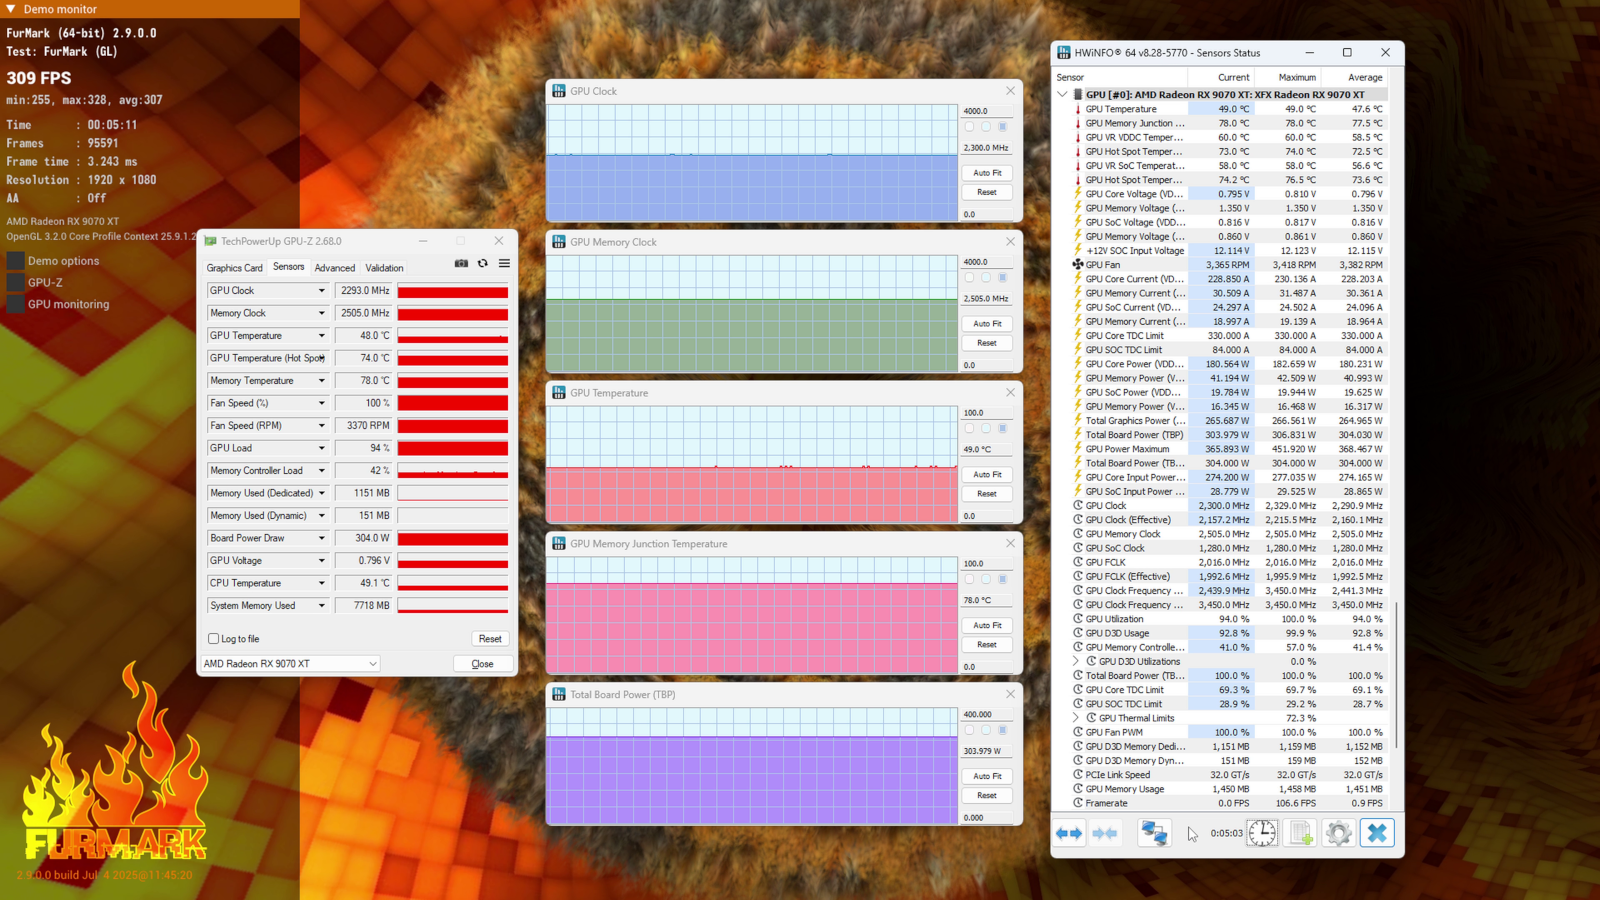Click the shrink columns arrows icon in HWiNFO

[1105, 833]
